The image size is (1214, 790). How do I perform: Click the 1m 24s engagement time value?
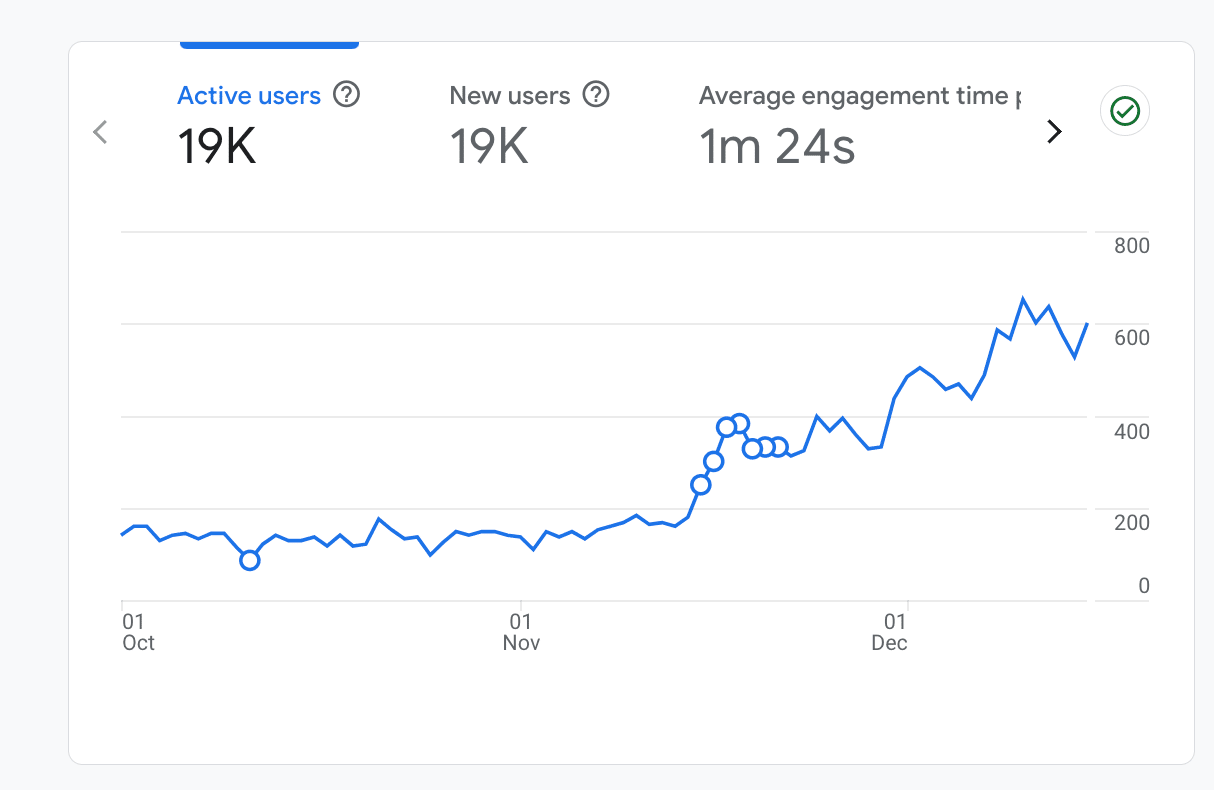(x=777, y=147)
